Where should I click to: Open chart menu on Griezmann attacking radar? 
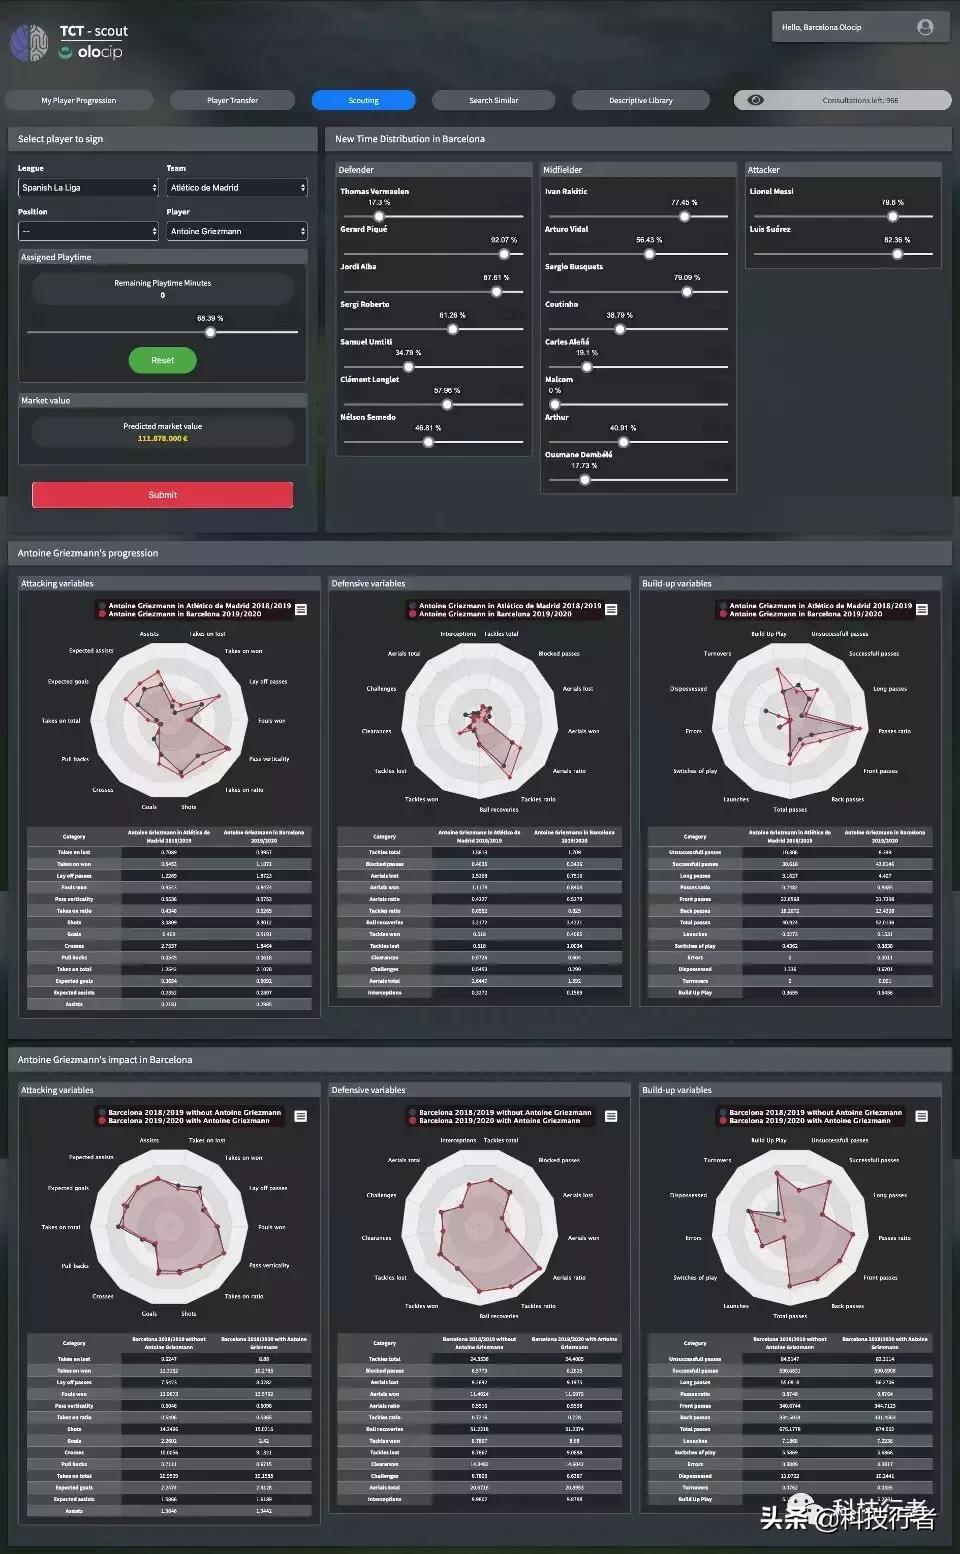pyautogui.click(x=301, y=609)
